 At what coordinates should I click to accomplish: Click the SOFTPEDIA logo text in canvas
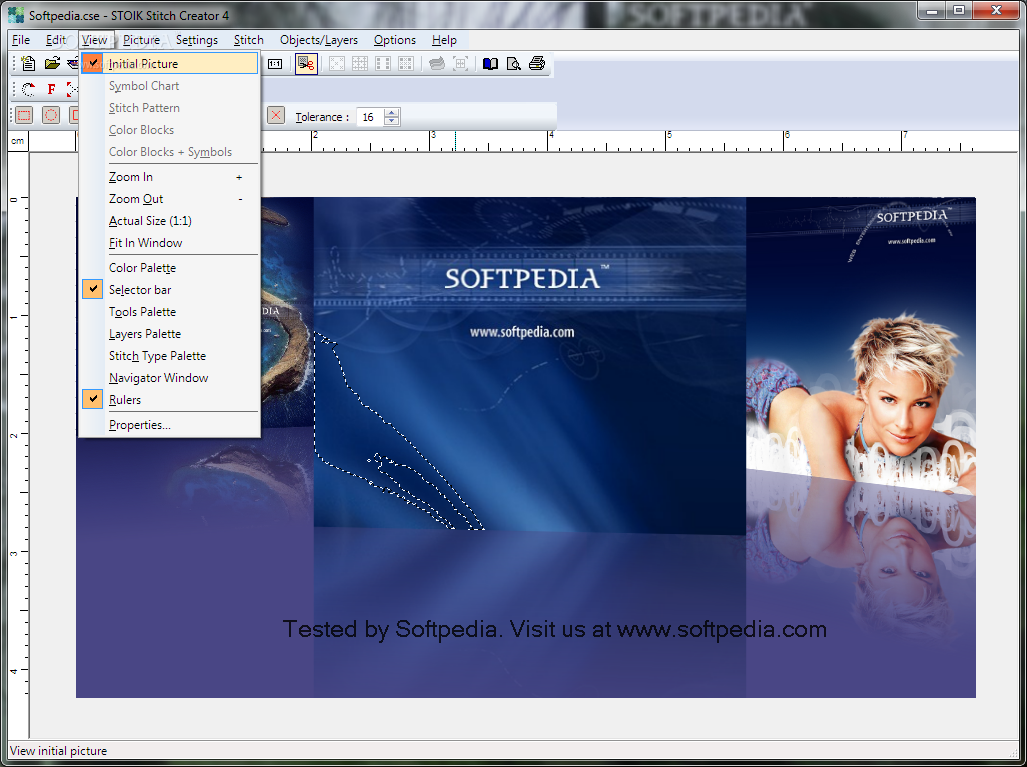(522, 278)
